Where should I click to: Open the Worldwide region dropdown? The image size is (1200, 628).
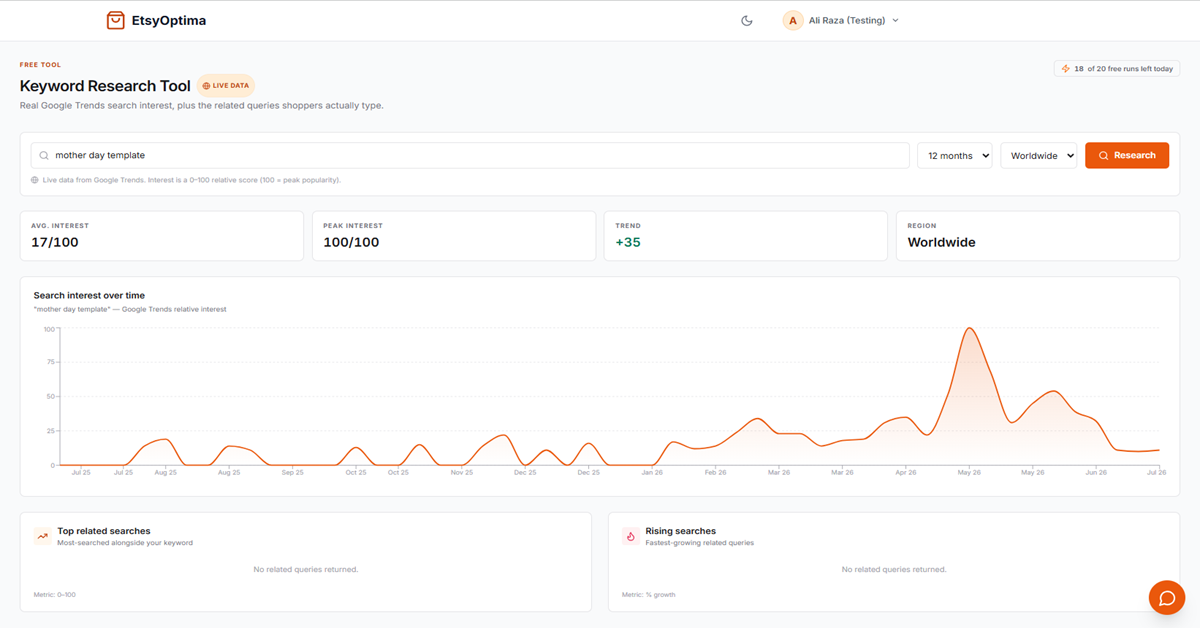click(x=1038, y=155)
